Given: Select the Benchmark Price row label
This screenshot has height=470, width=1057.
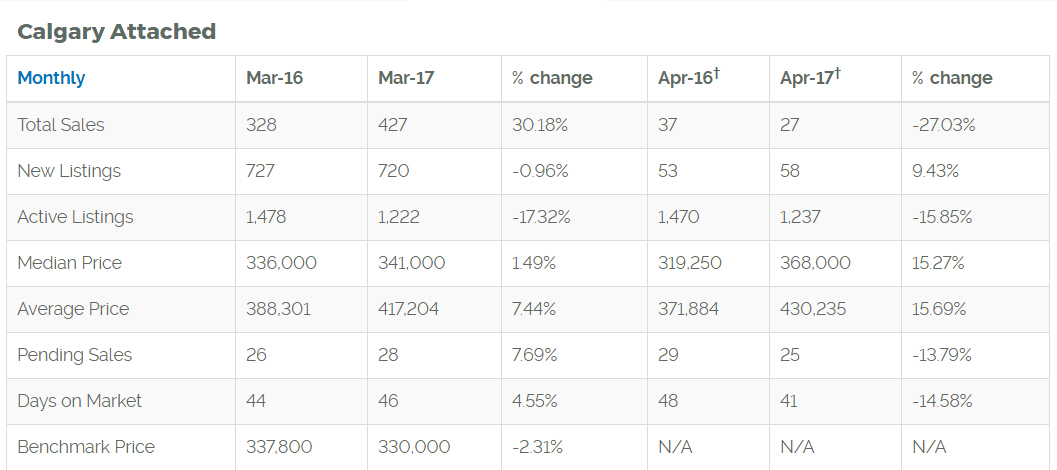Looking at the screenshot, I should point(86,447).
